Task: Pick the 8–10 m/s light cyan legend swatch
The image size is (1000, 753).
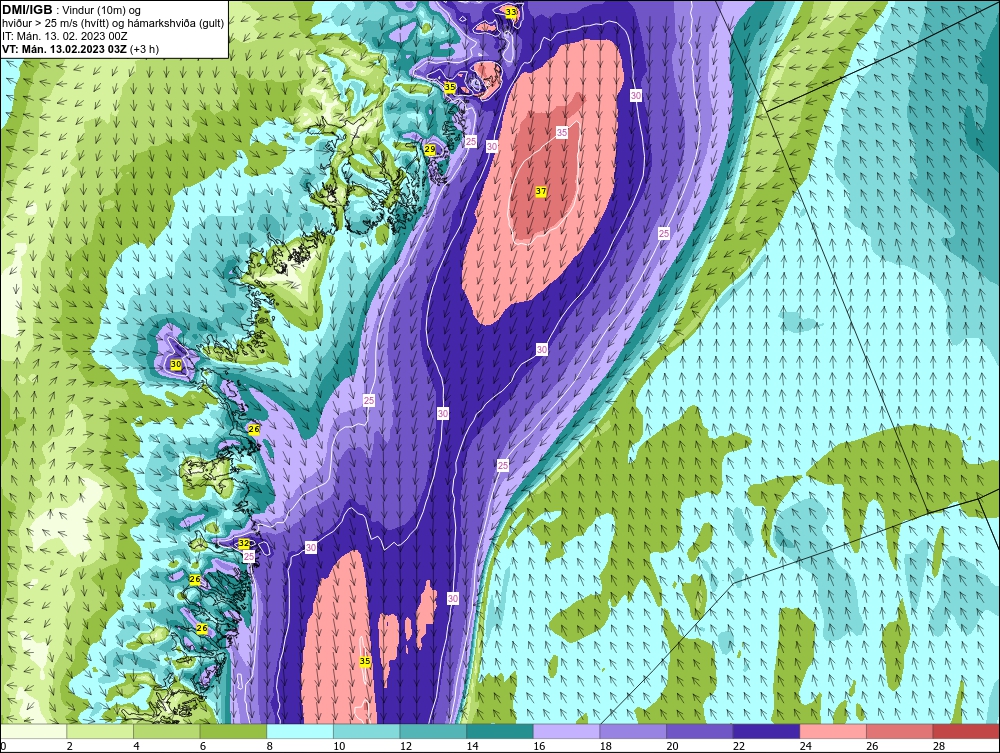Action: coord(300,731)
